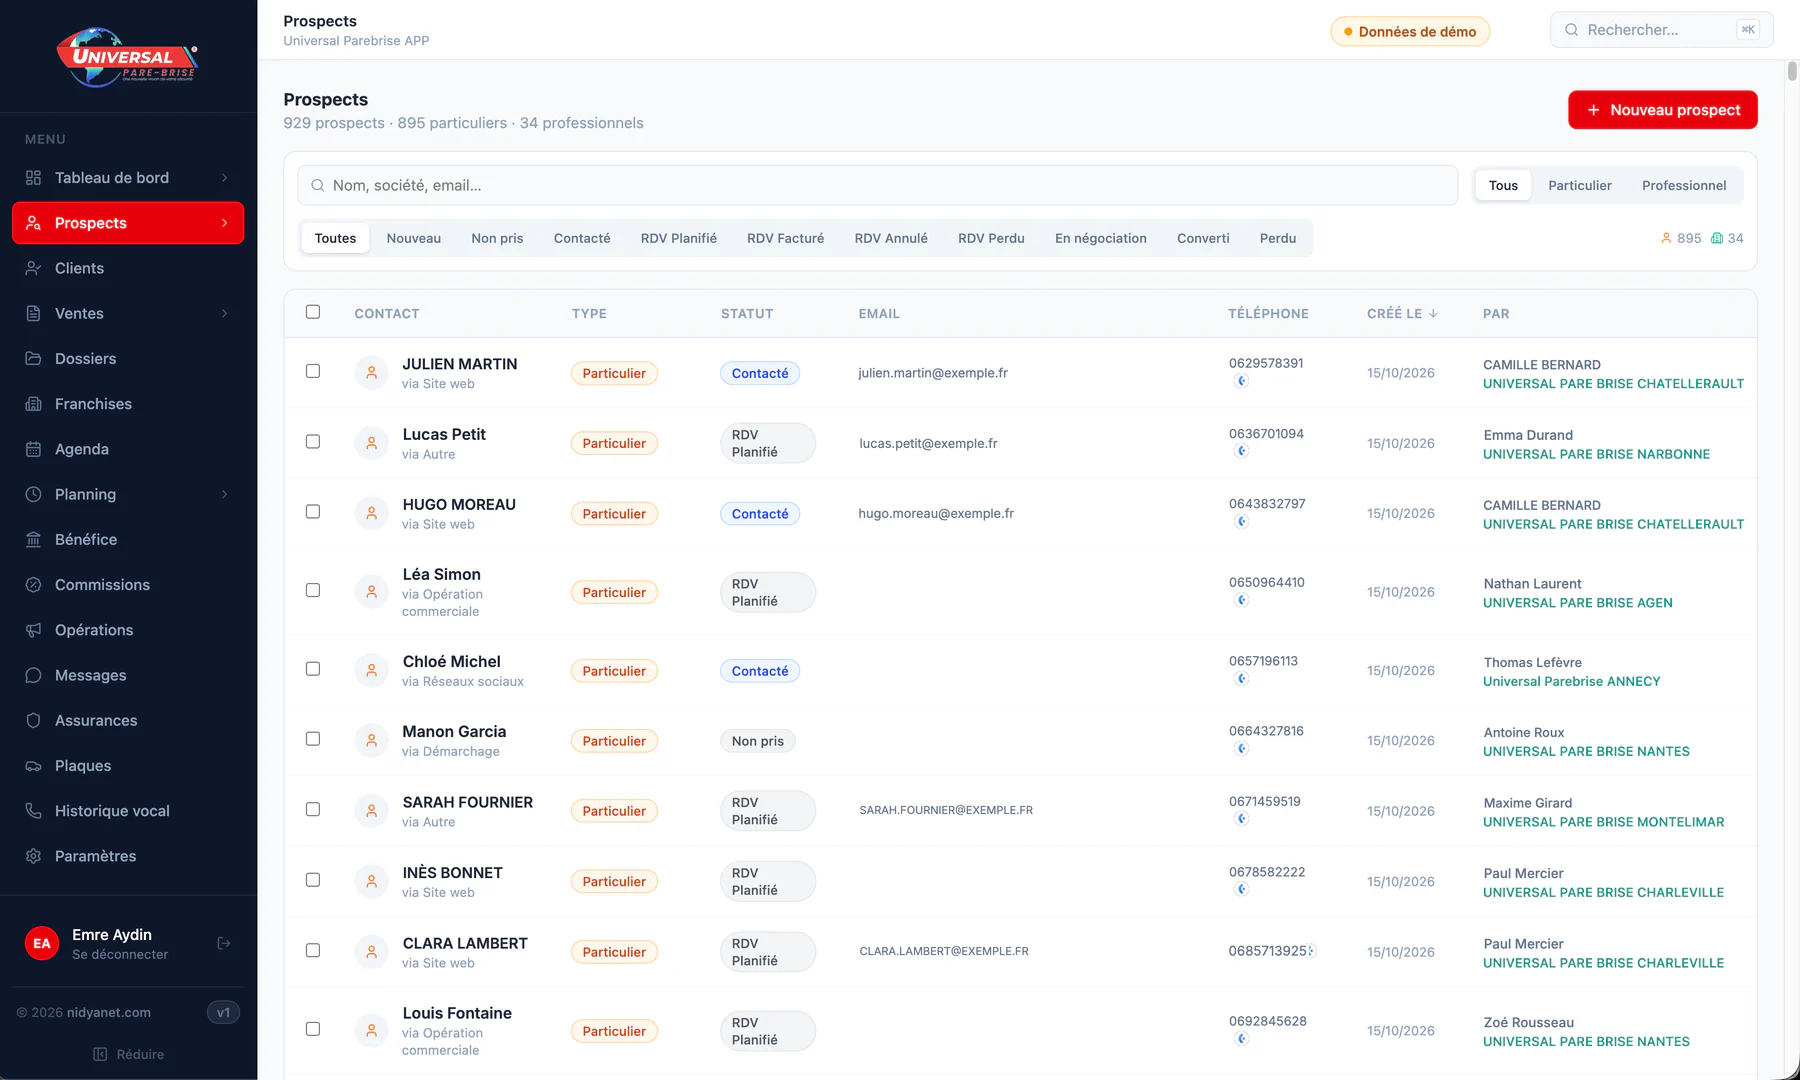Viewport: 1800px width, 1080px height.
Task: Switch to the Nouveau status tab
Action: point(414,238)
